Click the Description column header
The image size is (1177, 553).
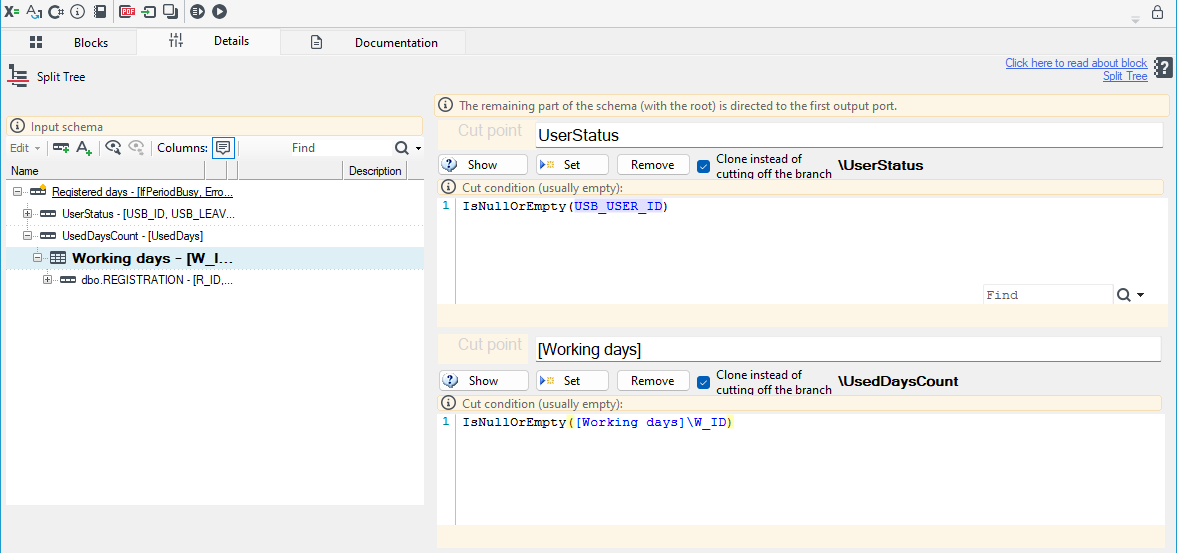375,171
